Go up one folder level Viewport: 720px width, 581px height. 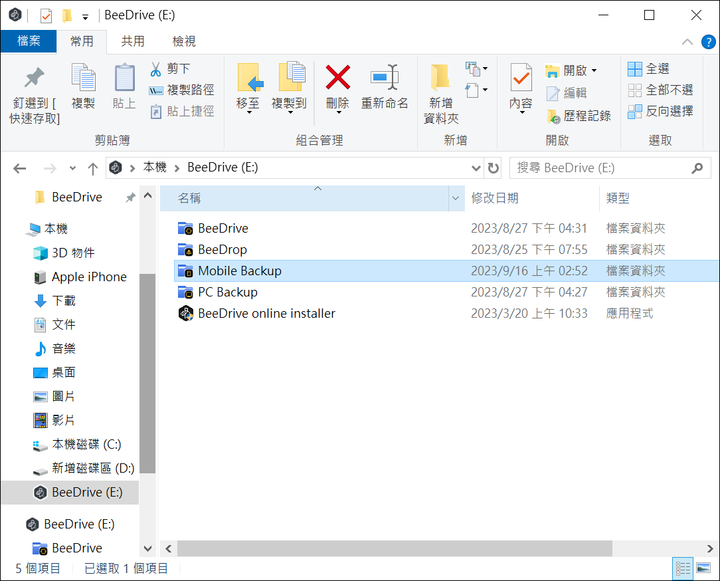(93, 169)
